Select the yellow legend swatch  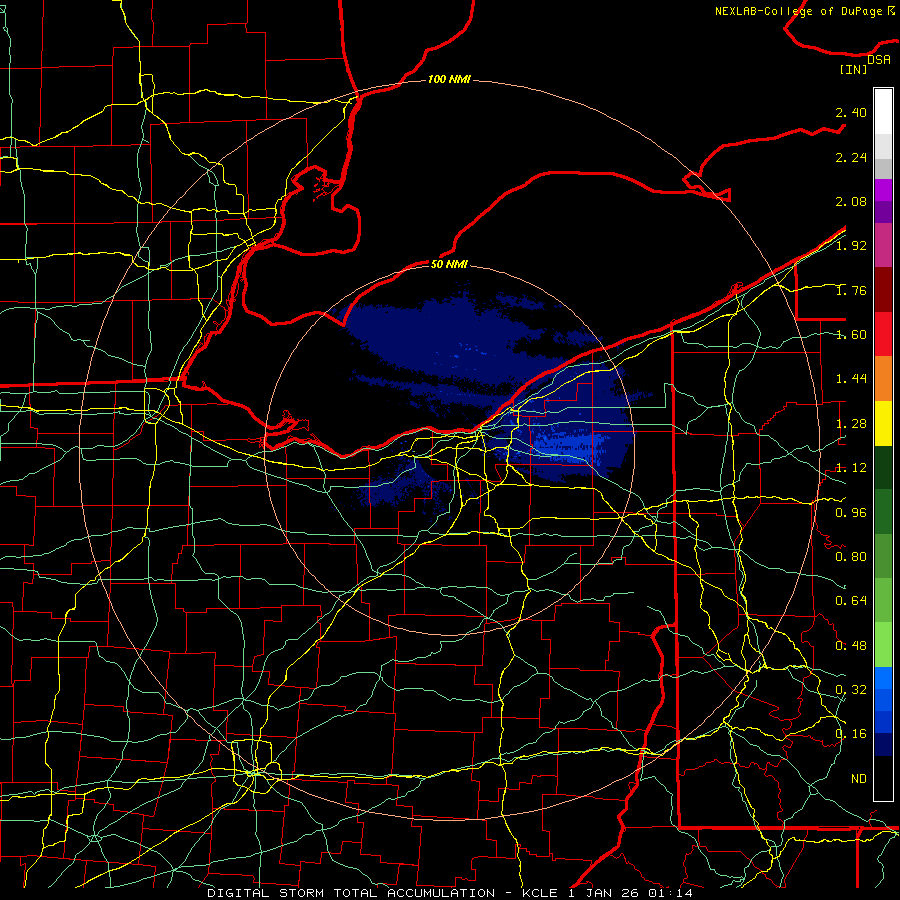pyautogui.click(x=883, y=424)
